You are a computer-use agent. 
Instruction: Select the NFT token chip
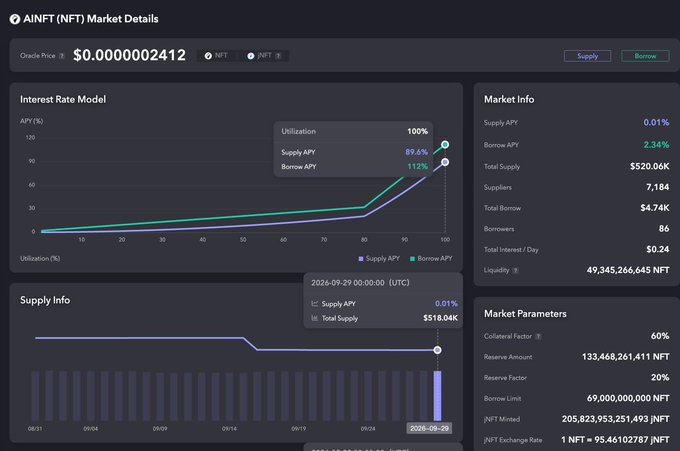pyautogui.click(x=216, y=56)
